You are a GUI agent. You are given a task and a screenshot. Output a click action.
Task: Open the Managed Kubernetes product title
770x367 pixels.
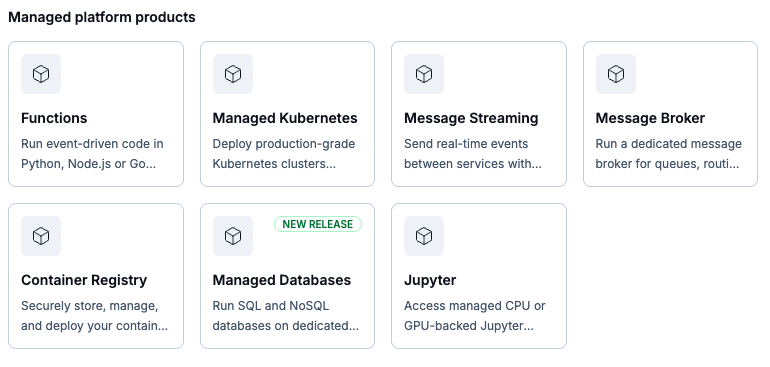285,118
